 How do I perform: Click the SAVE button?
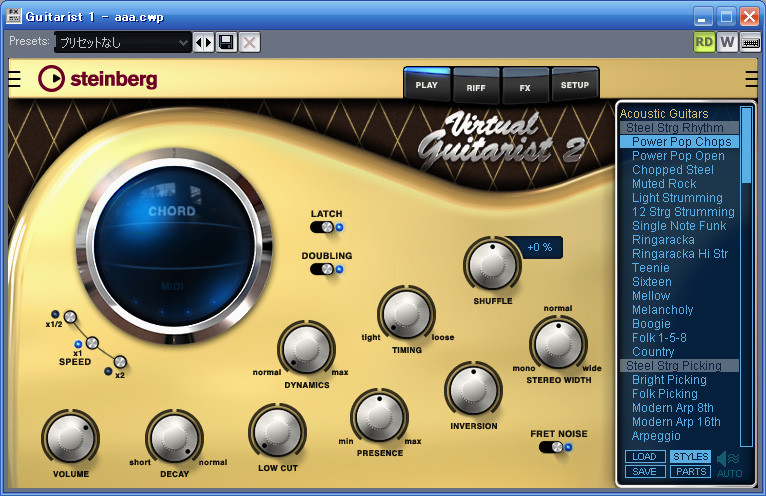tap(645, 472)
